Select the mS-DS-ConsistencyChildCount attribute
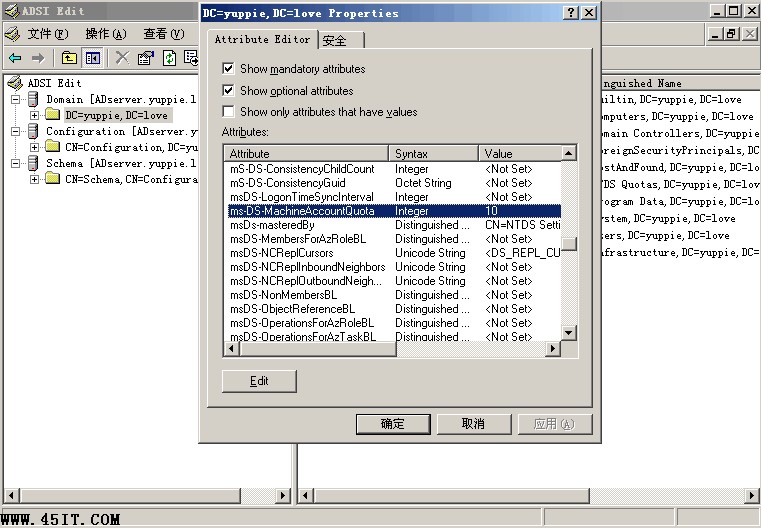This screenshot has width=761, height=528. tap(302, 169)
